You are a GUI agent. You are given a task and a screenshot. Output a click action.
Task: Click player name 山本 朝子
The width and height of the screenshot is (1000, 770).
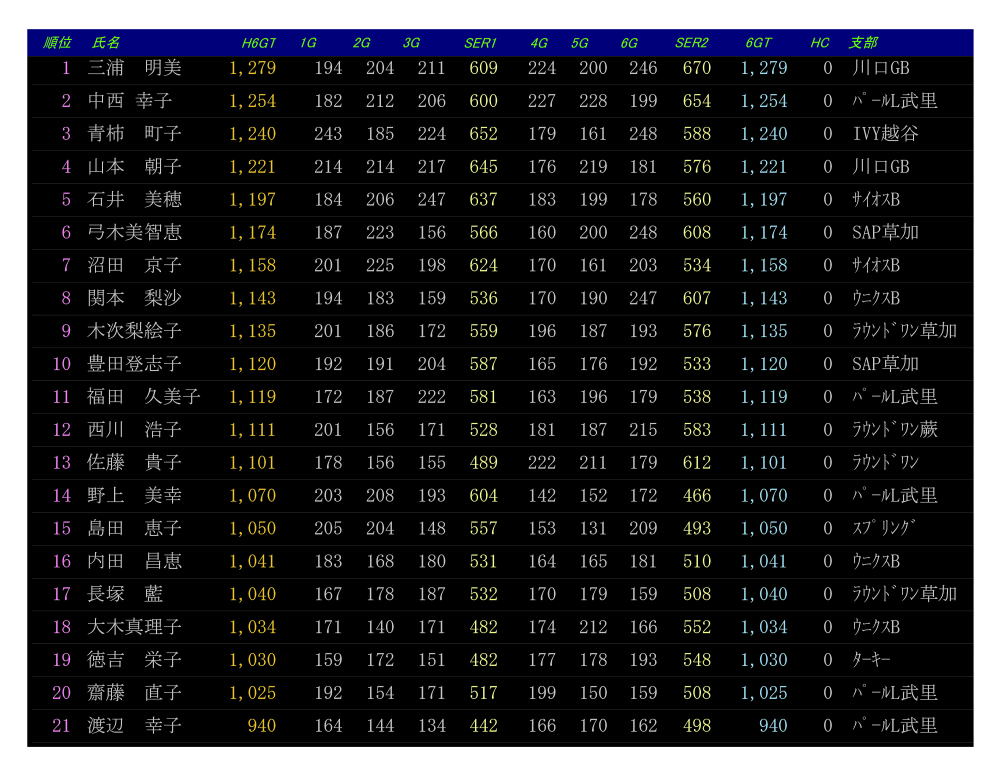(135, 167)
